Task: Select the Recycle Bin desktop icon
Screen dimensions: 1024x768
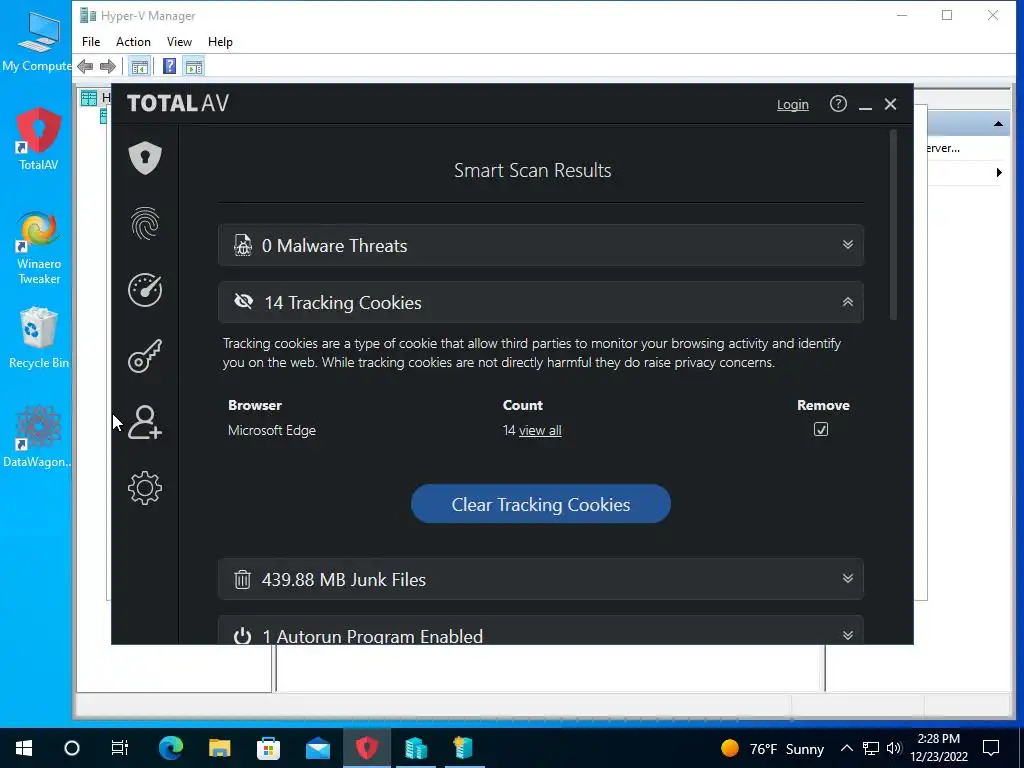Action: [x=39, y=338]
